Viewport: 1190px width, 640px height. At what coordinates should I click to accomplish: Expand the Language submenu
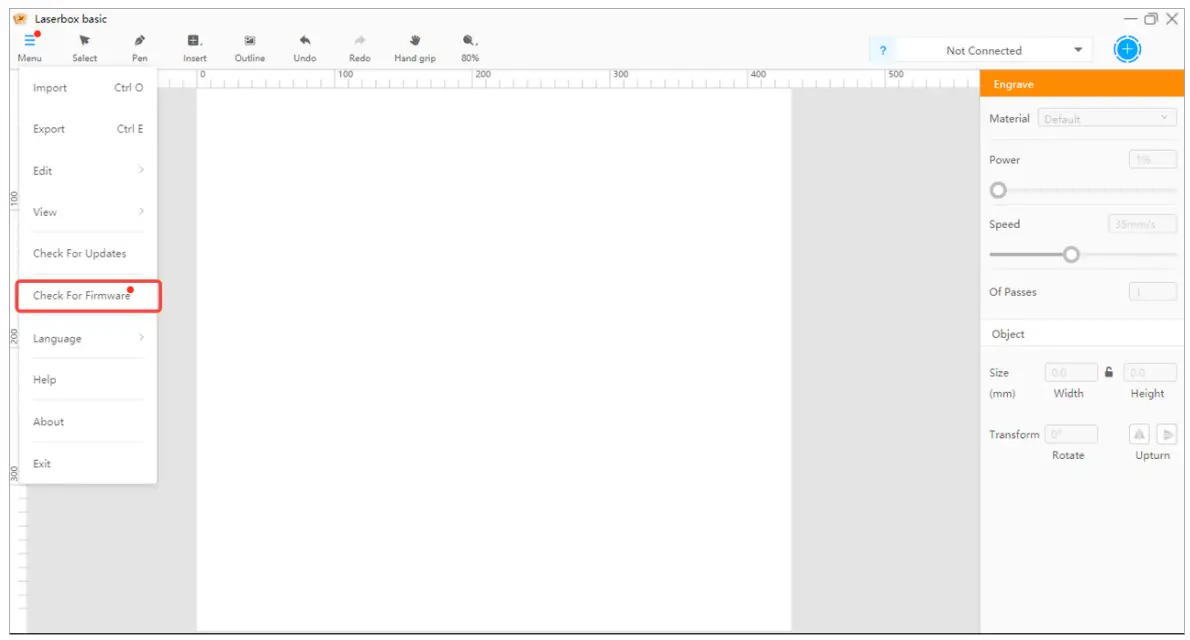(88, 339)
